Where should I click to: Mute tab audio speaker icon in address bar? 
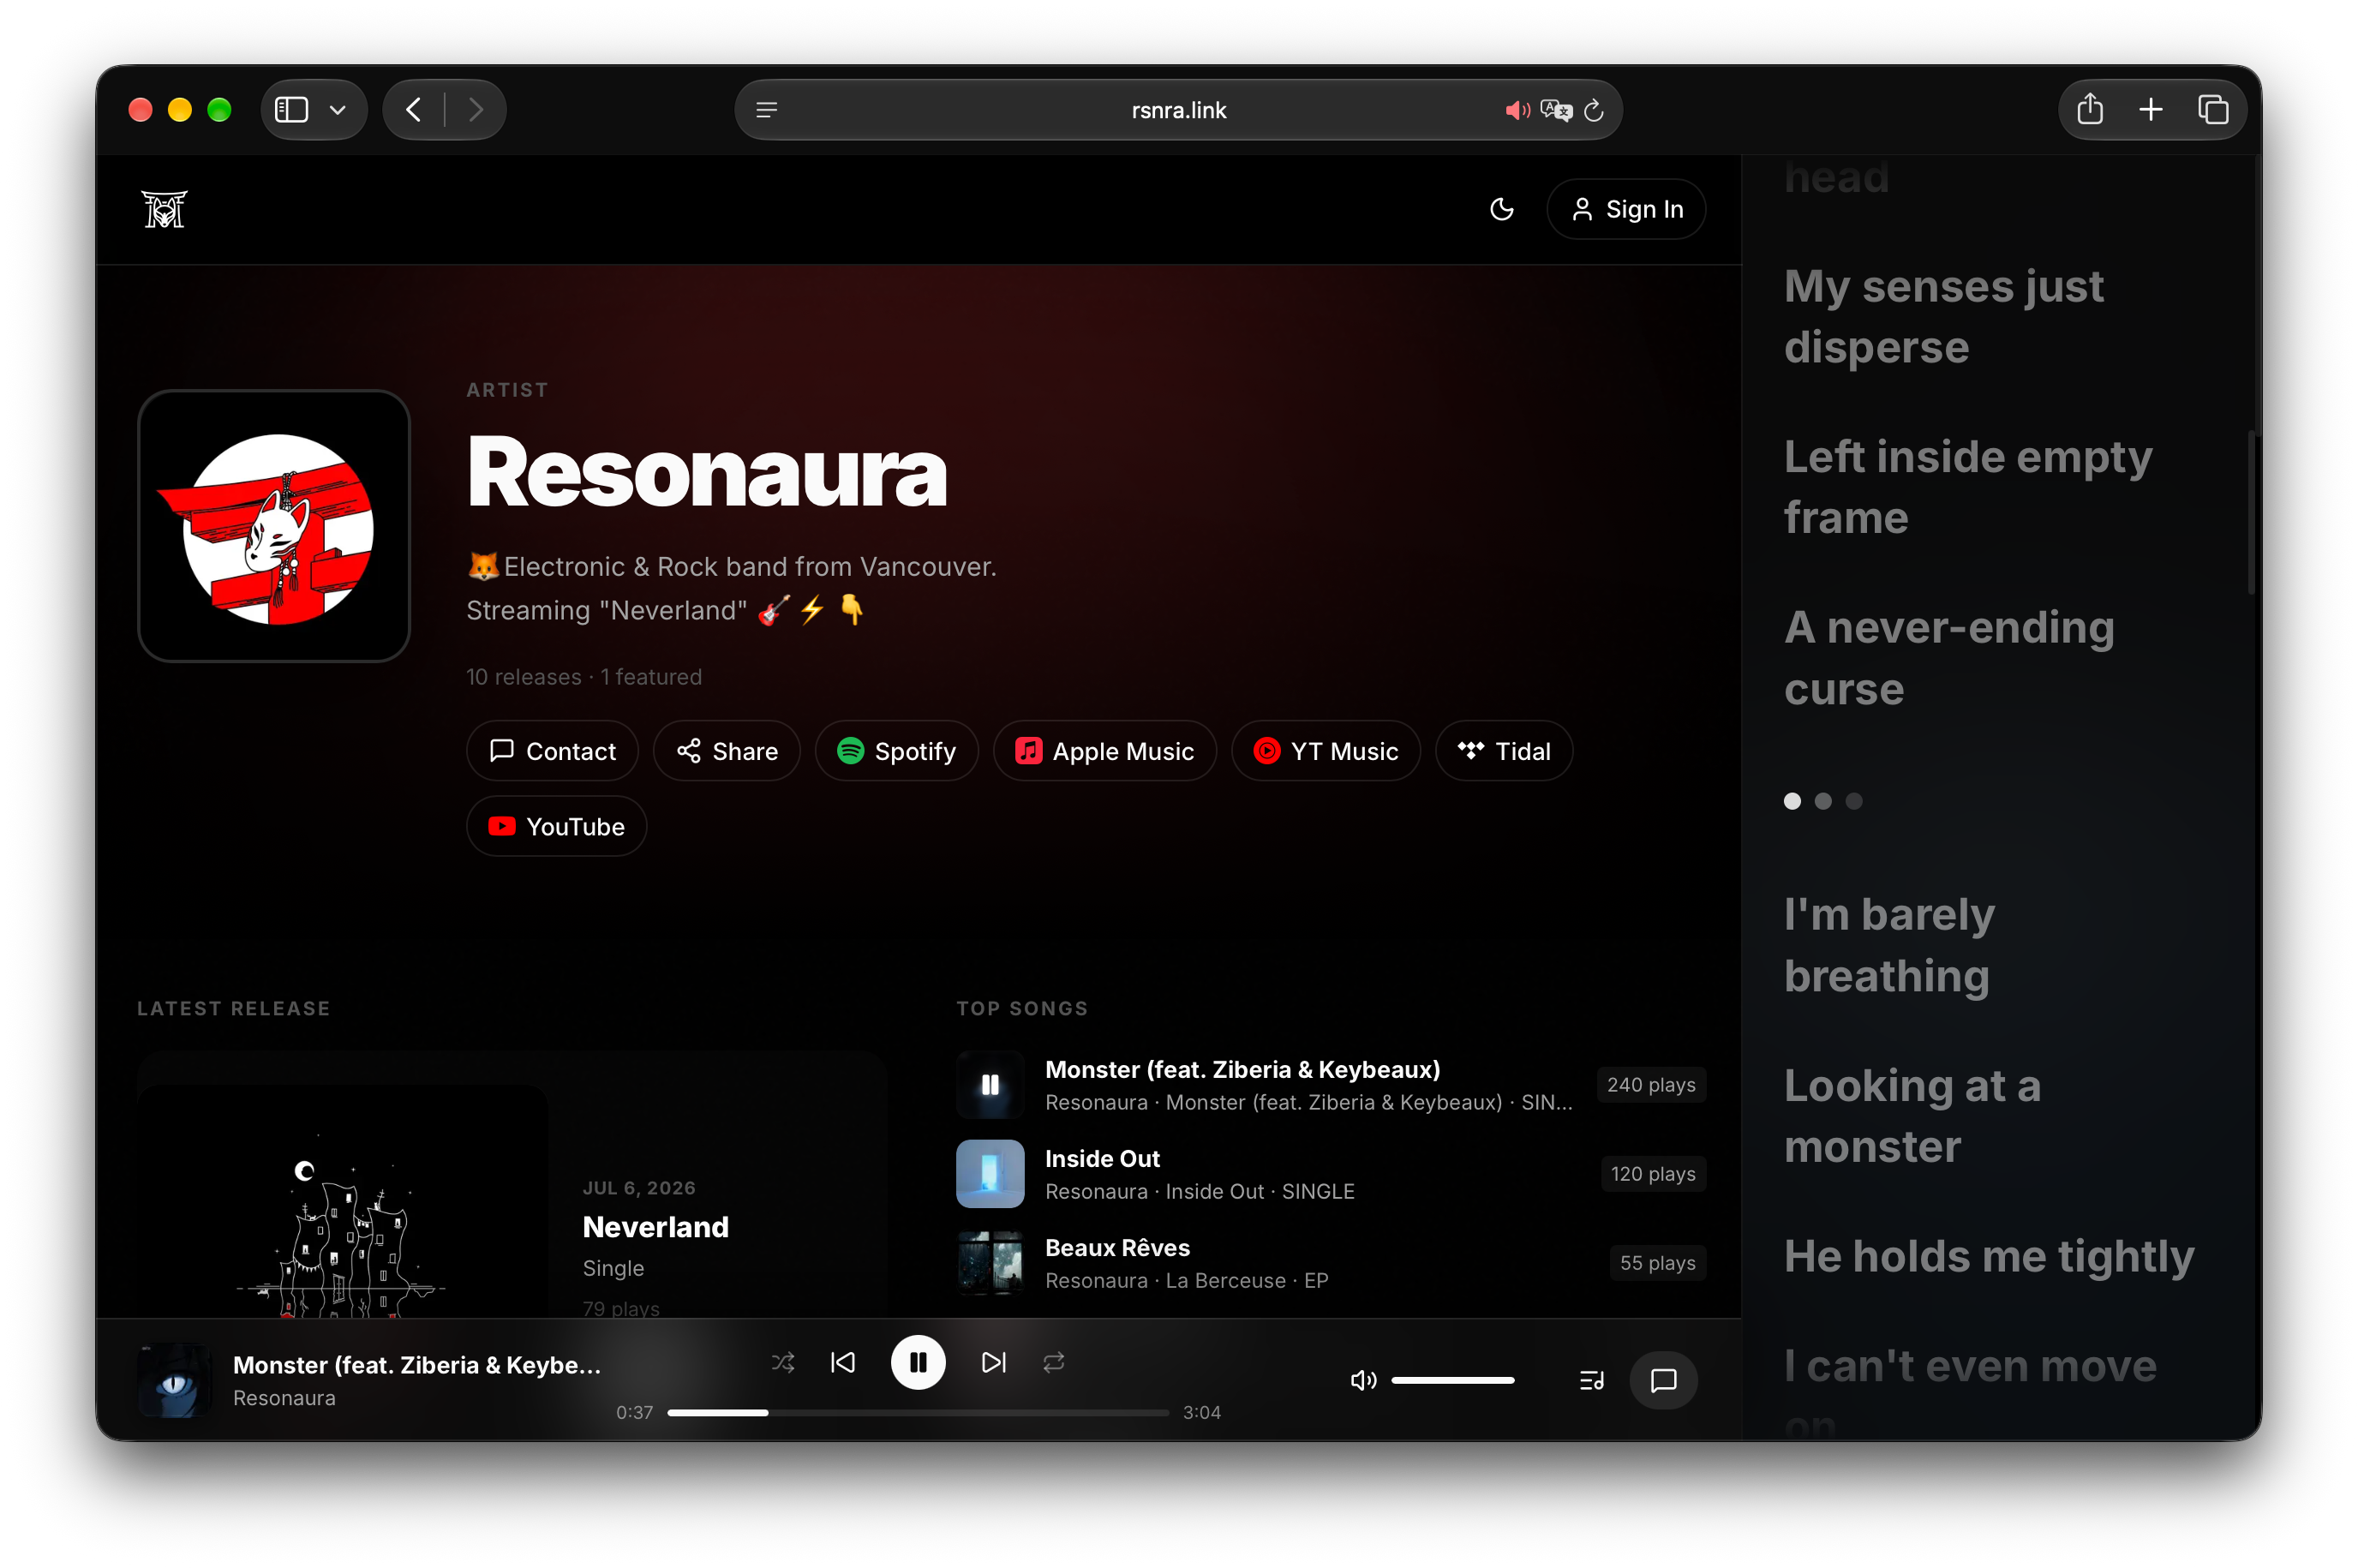(x=1517, y=110)
